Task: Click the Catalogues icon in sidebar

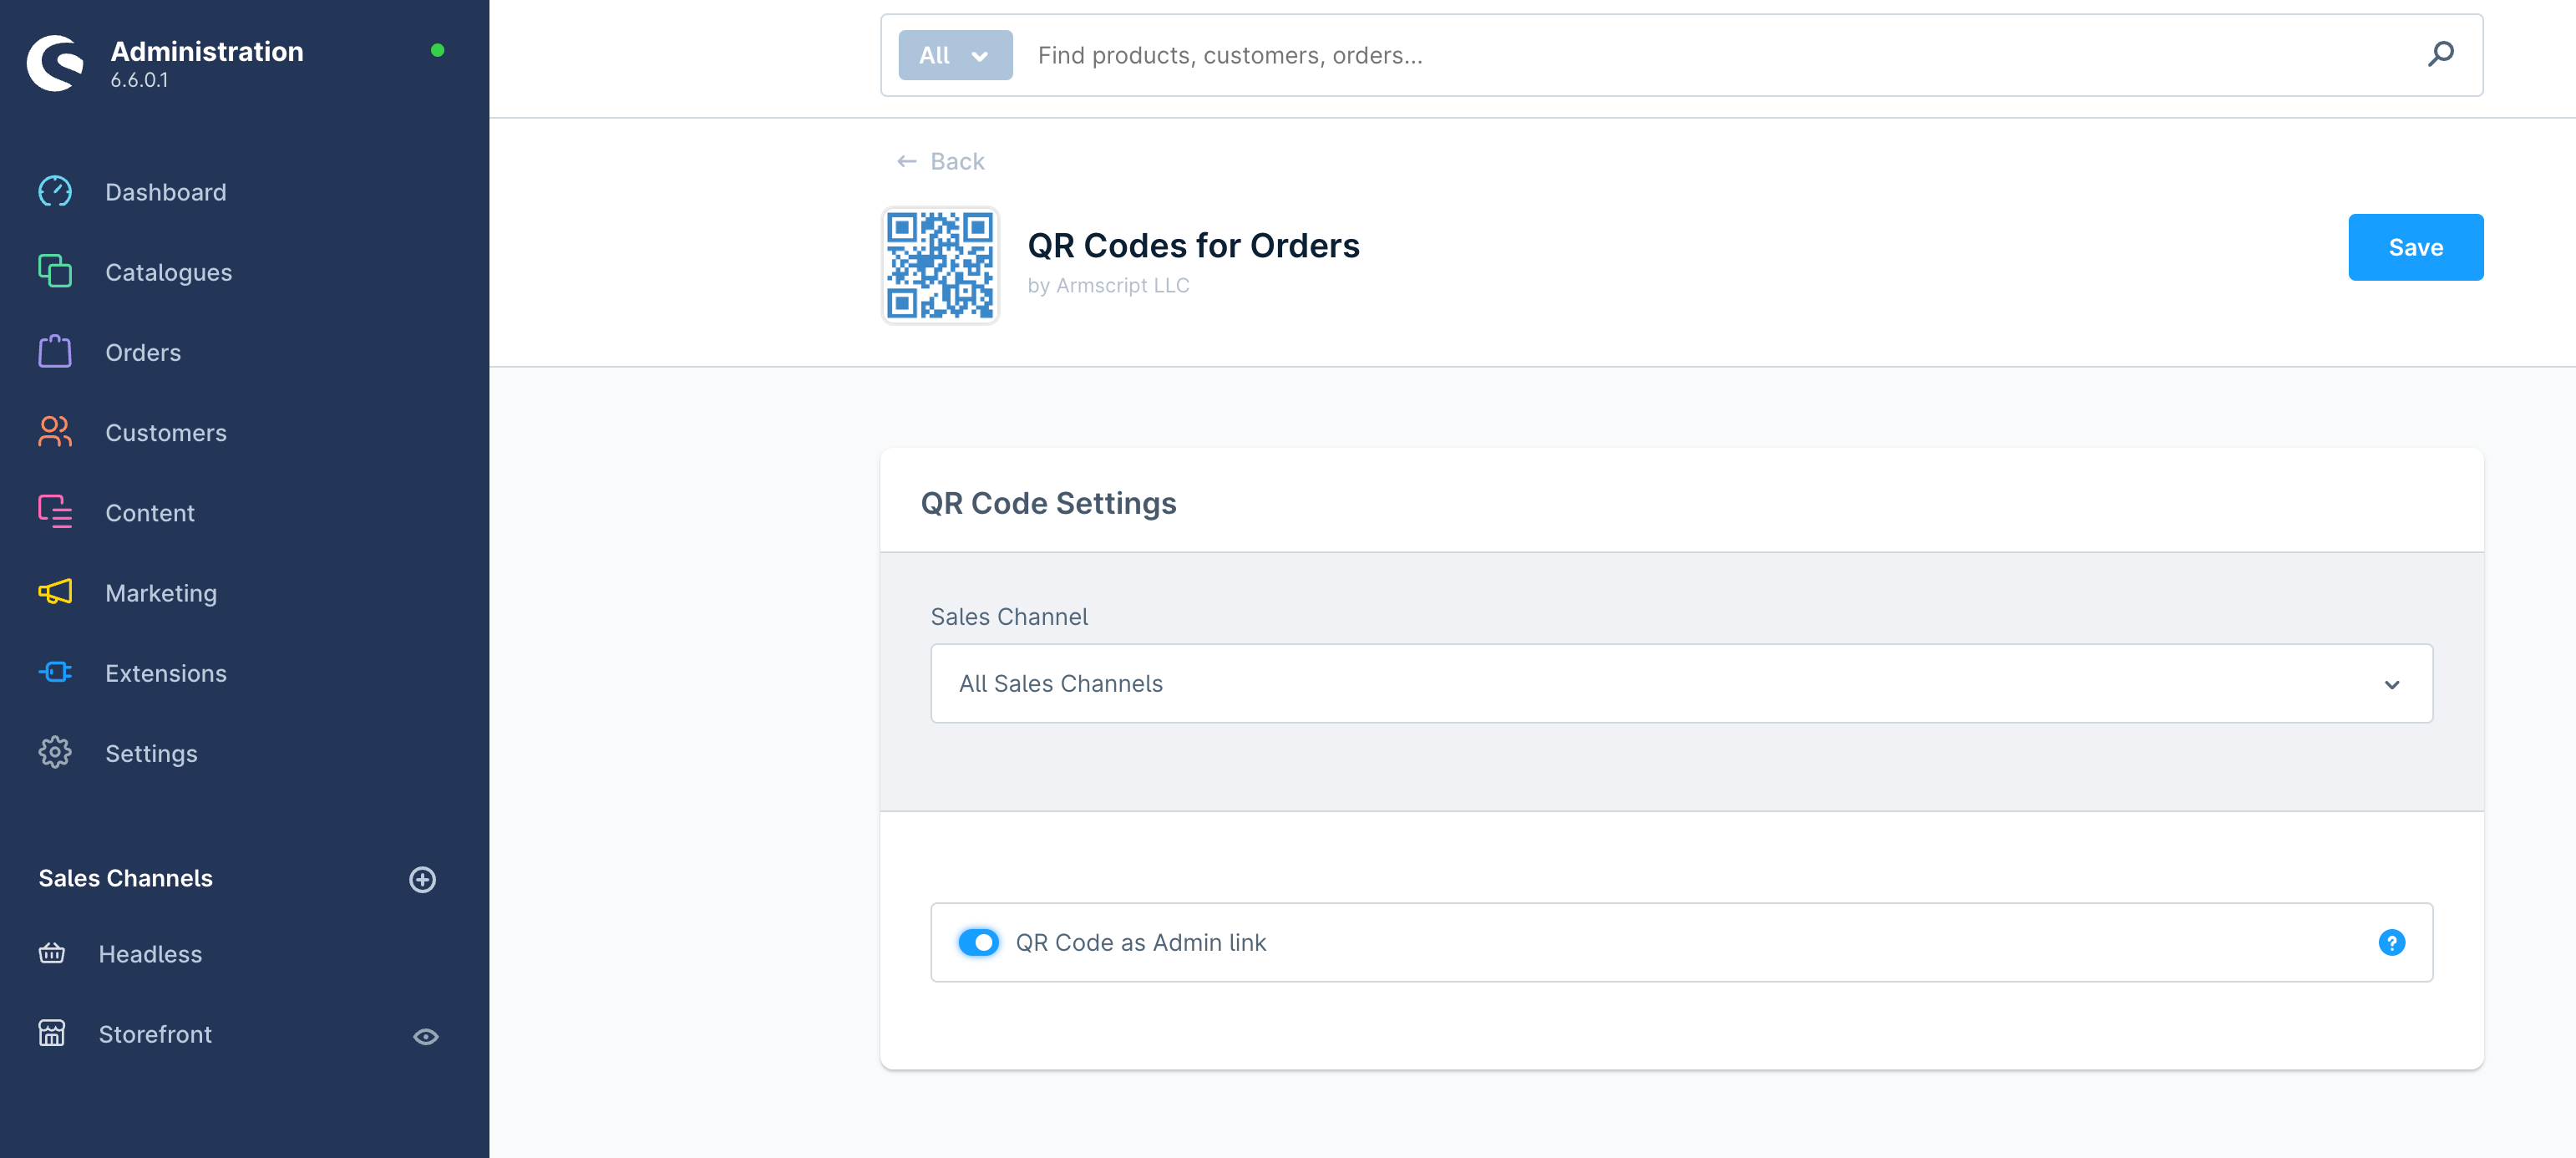Action: 53,271
